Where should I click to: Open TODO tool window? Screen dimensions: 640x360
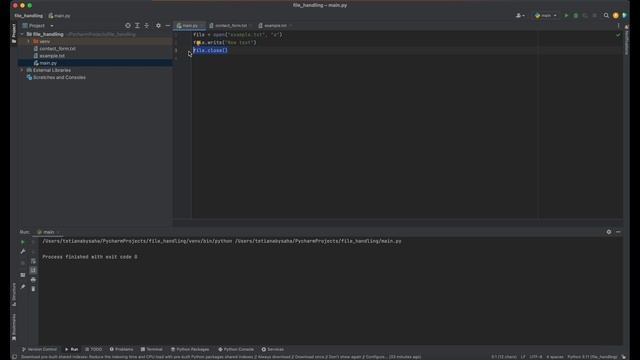click(93, 349)
